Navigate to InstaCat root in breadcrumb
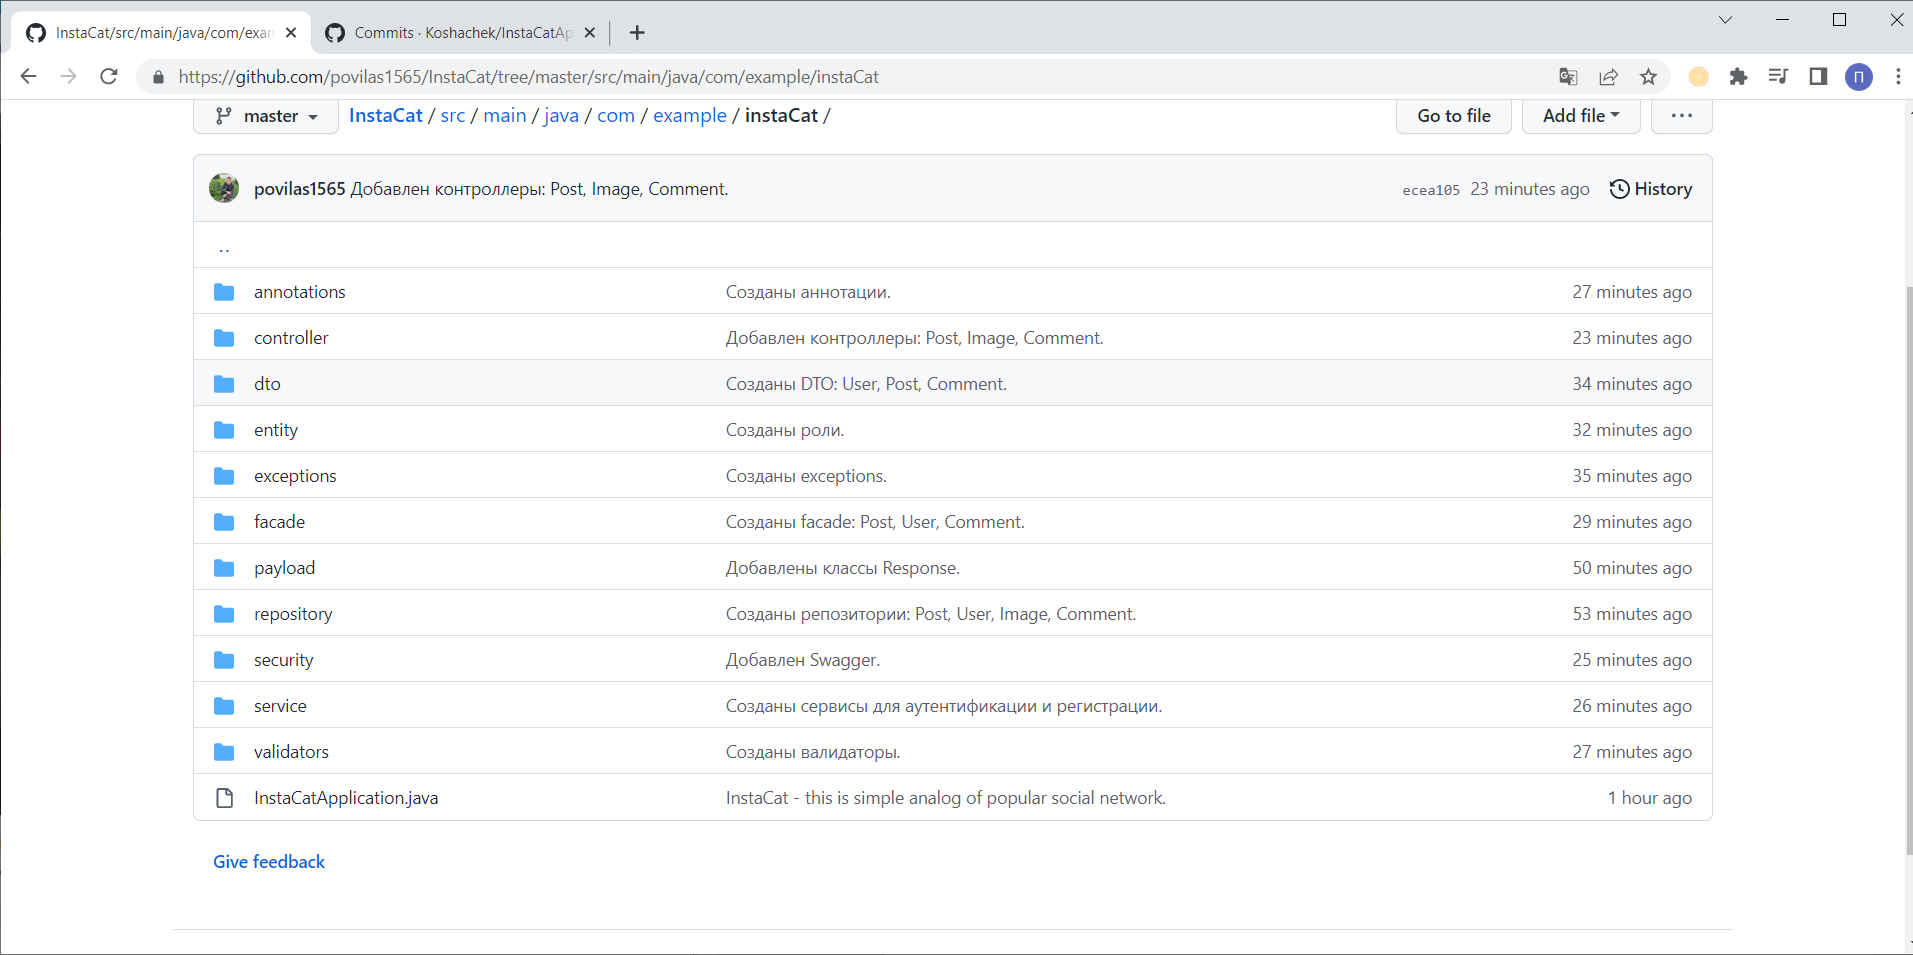The width and height of the screenshot is (1913, 955). coord(386,116)
